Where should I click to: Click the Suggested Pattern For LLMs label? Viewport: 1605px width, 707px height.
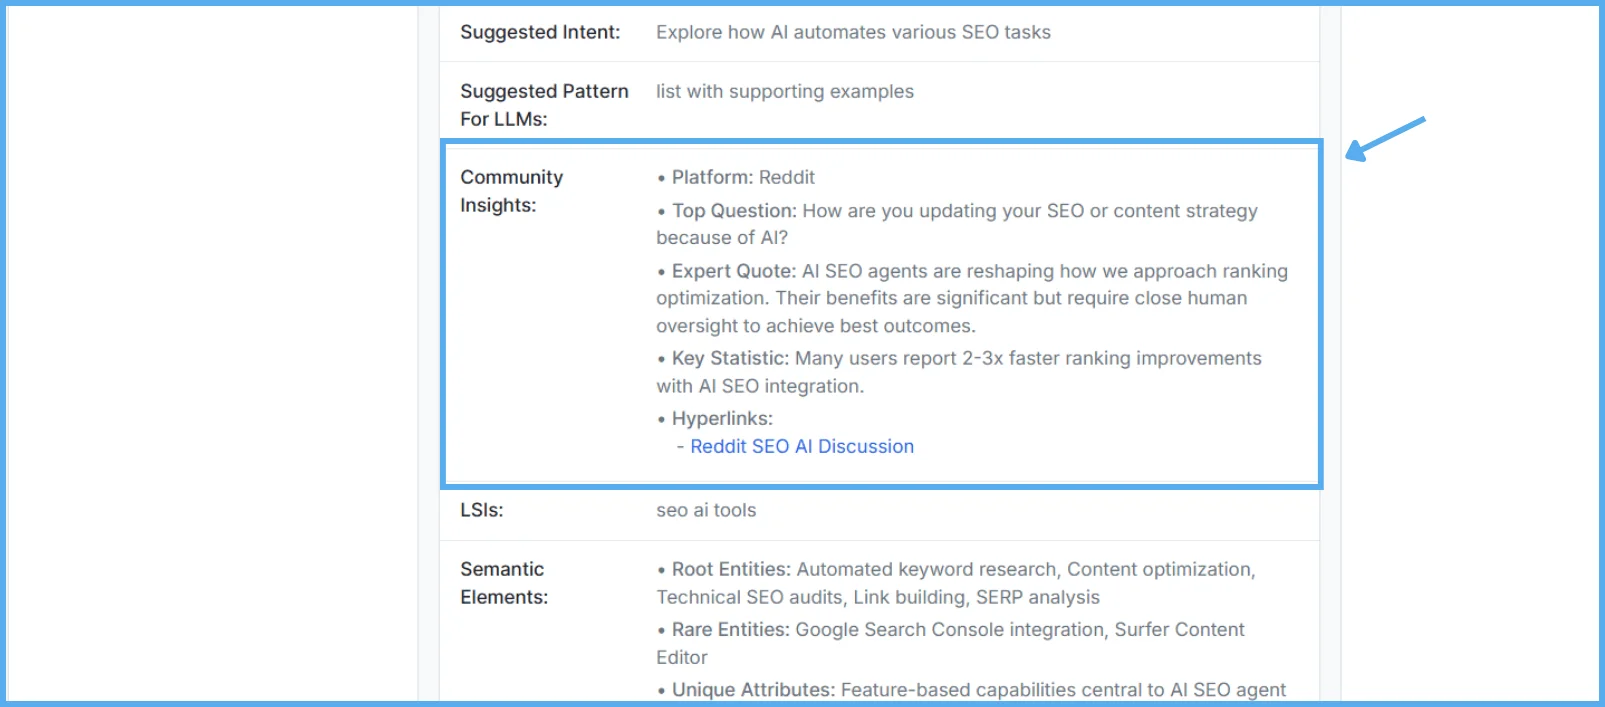(x=543, y=105)
